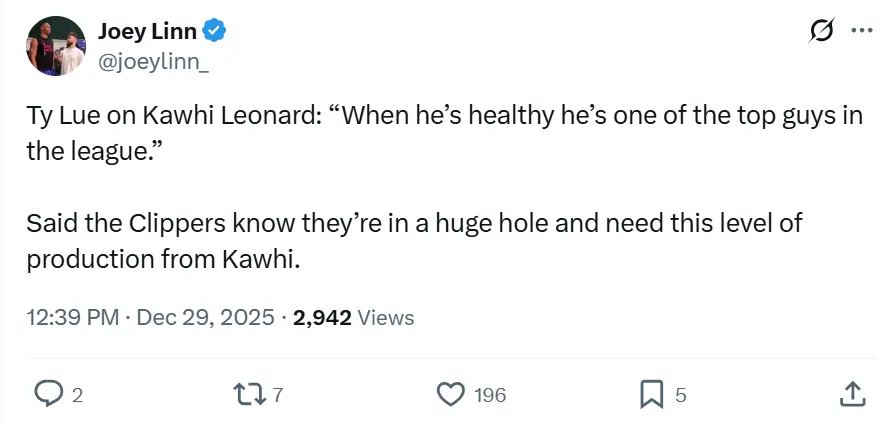The image size is (893, 424).
Task: View the 2,942 Views analytics
Action: click(353, 318)
